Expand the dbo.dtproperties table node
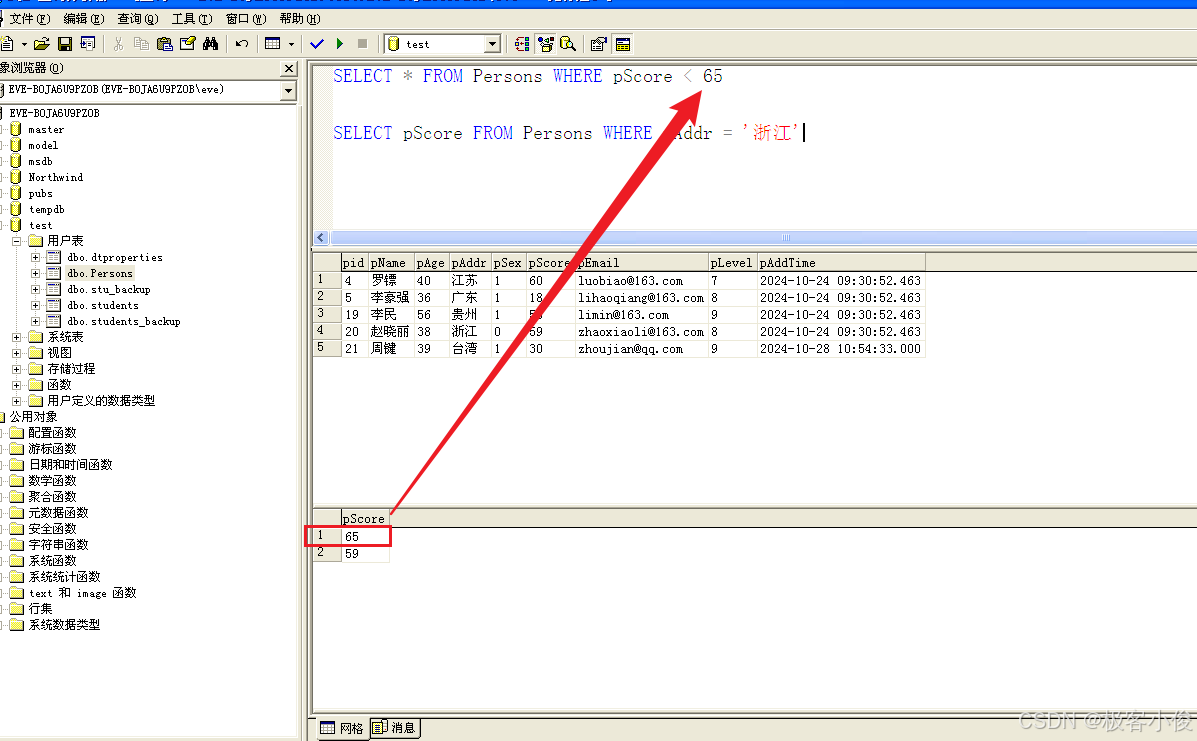The width and height of the screenshot is (1197, 741). point(35,257)
